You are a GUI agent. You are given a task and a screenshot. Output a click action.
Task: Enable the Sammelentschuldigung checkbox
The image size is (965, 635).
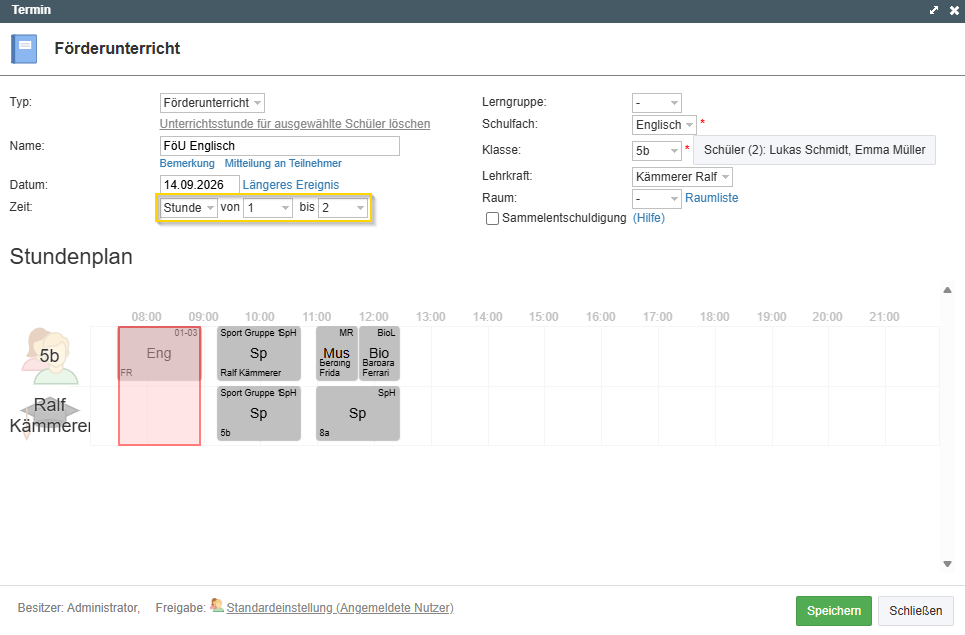coord(492,218)
